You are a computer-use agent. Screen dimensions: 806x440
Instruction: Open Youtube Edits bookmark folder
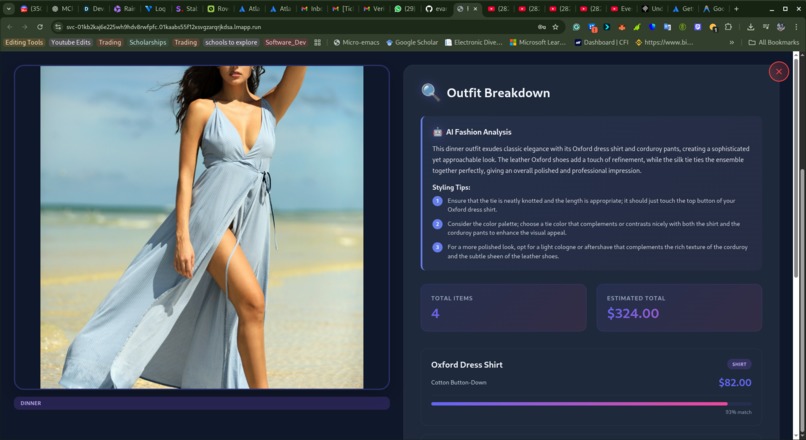70,43
